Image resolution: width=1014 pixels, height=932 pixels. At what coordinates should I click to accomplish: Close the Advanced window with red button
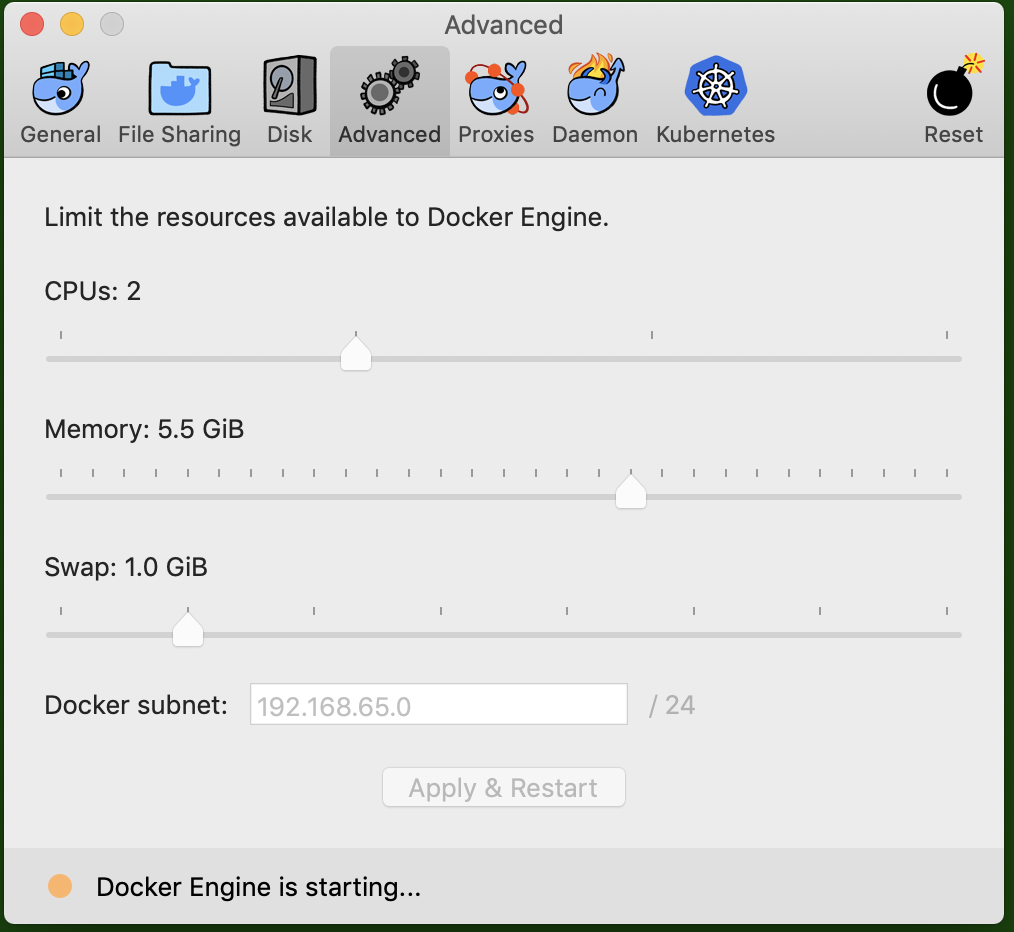(32, 25)
